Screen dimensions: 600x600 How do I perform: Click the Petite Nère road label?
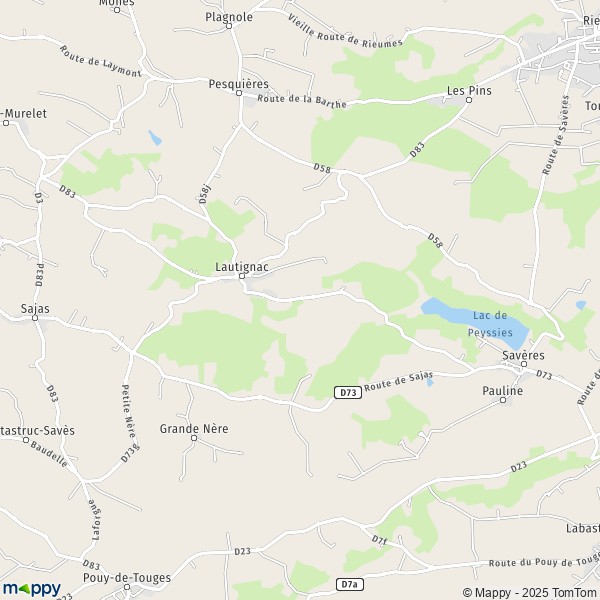129,411
